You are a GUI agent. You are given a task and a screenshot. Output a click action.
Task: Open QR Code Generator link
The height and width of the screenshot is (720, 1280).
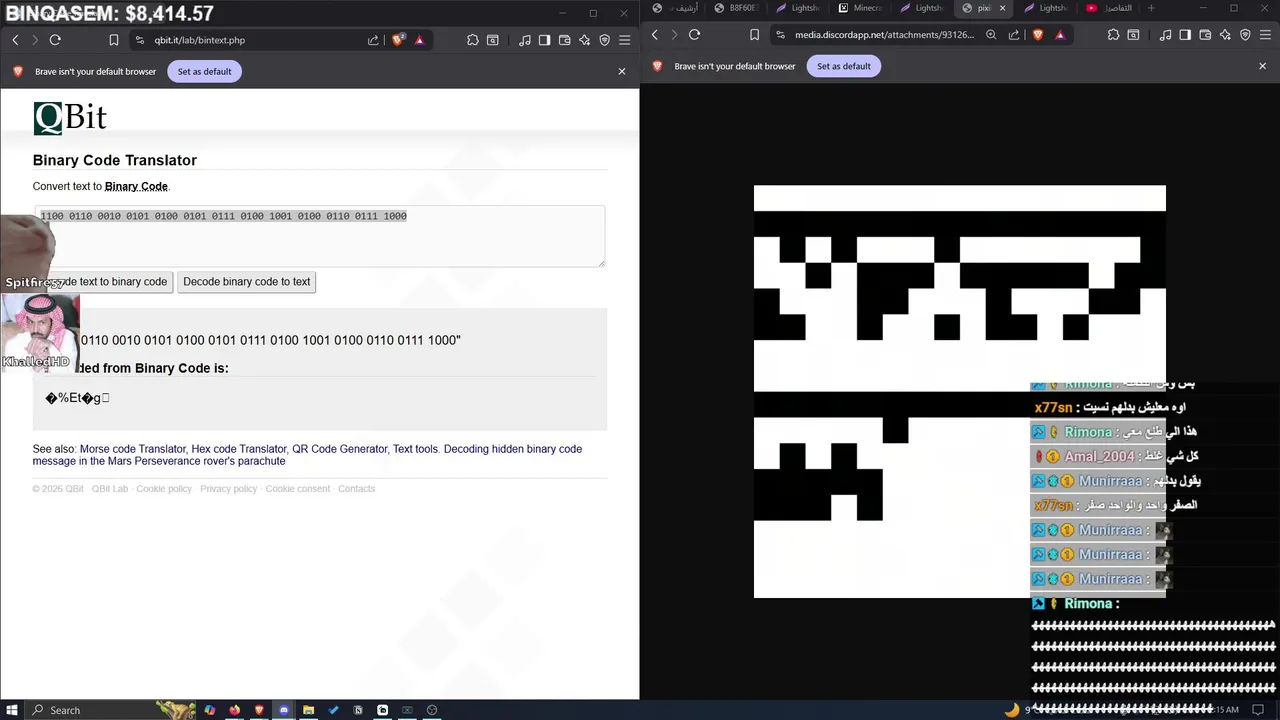(340, 449)
